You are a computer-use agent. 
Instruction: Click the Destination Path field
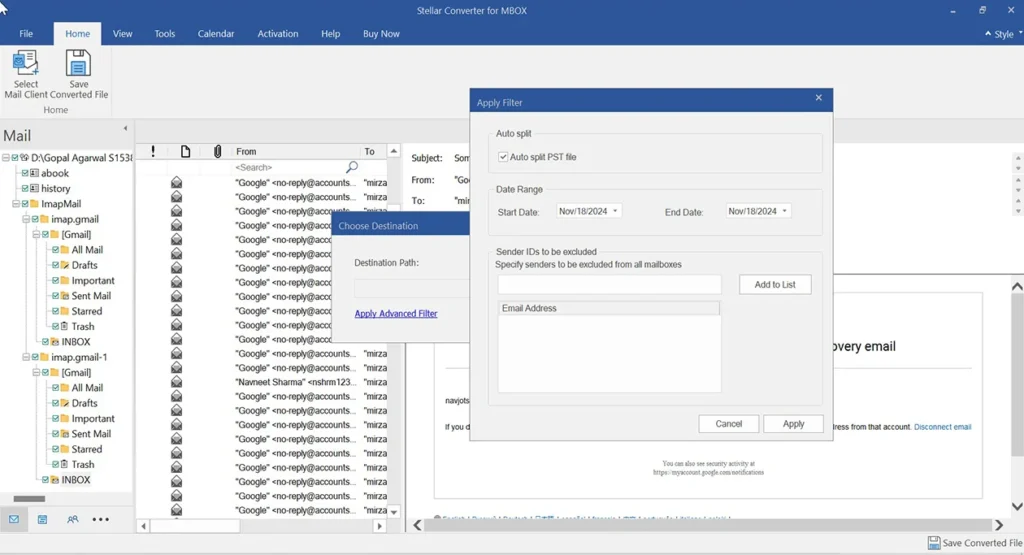411,287
